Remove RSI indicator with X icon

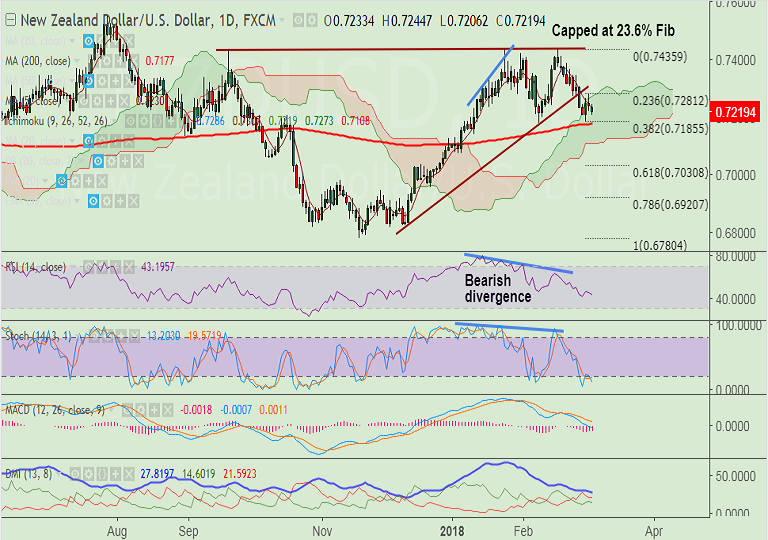click(x=129, y=267)
